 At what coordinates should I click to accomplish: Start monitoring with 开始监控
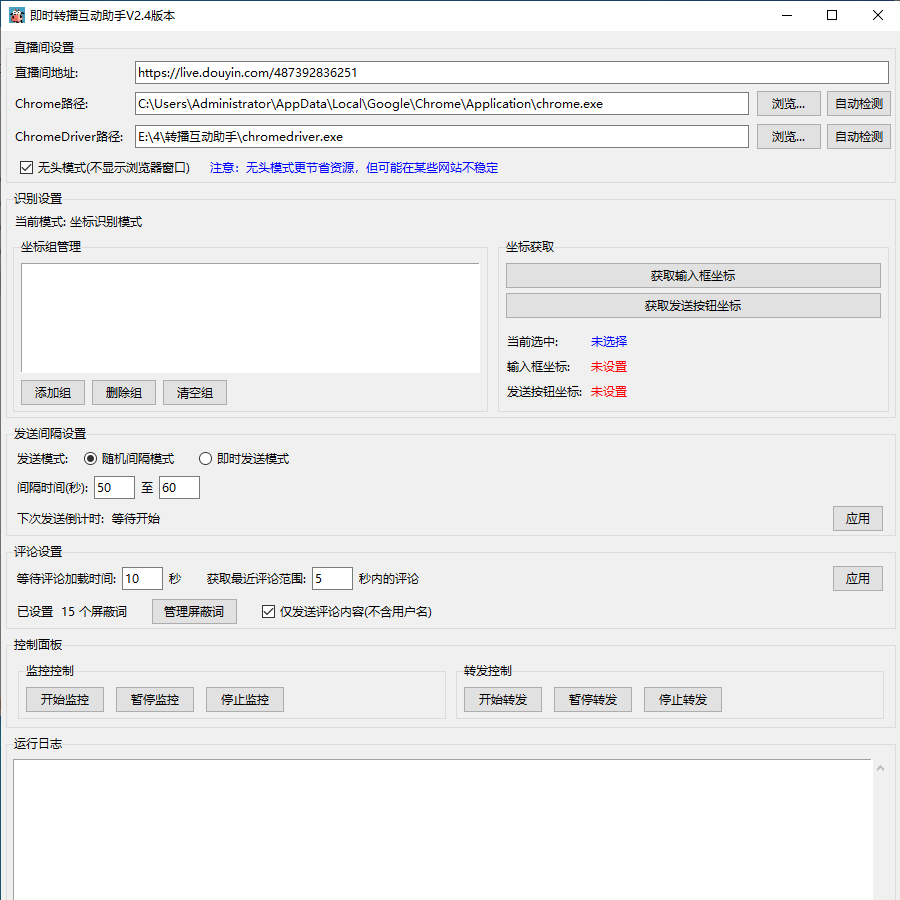coord(65,700)
